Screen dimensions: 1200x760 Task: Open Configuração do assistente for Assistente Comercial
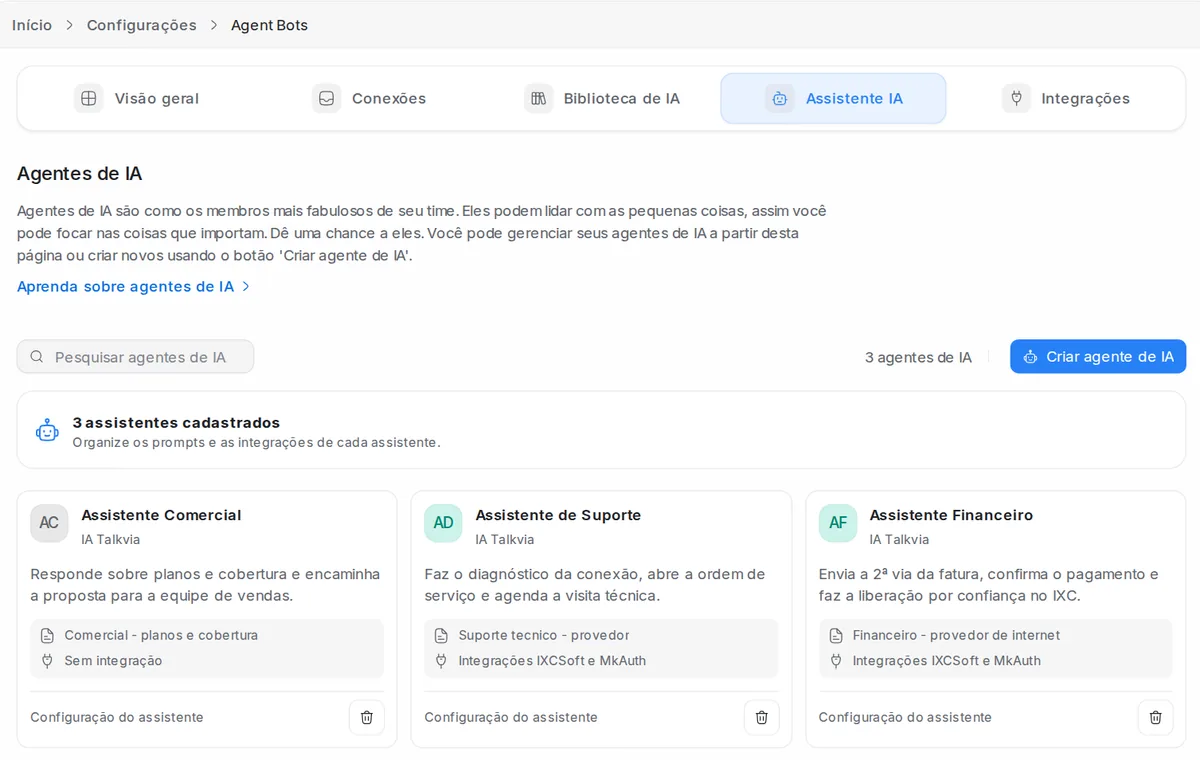coord(117,717)
